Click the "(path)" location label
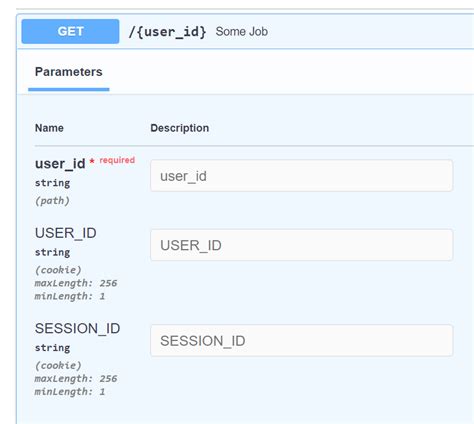474x424 pixels. [x=52, y=201]
